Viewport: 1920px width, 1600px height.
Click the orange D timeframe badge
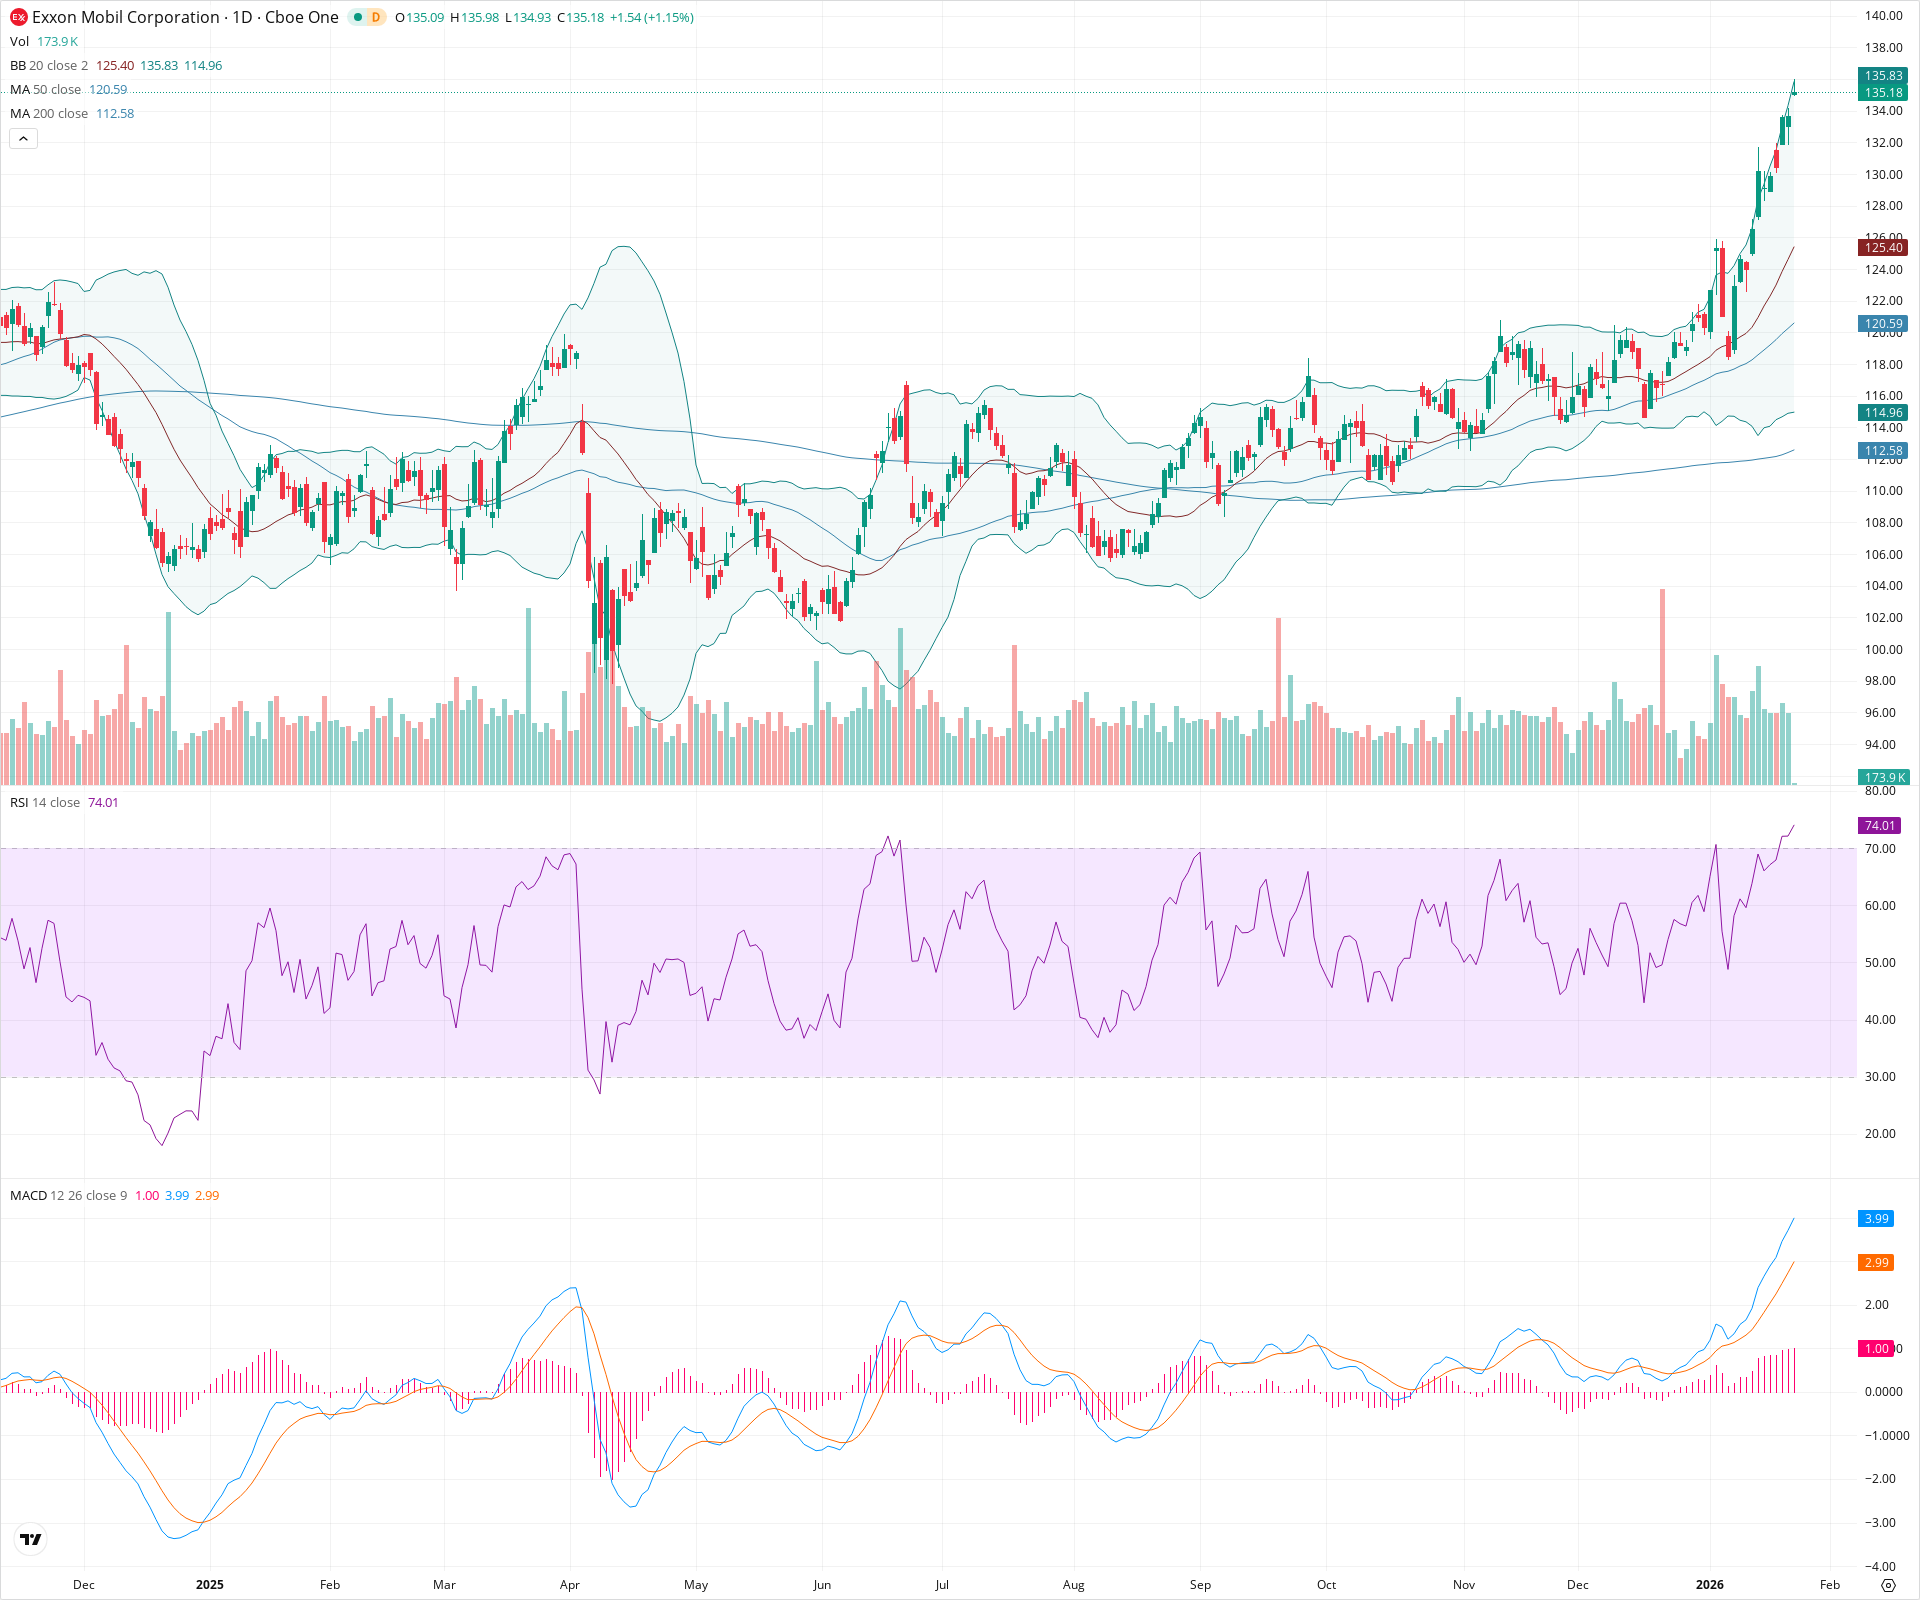374,17
